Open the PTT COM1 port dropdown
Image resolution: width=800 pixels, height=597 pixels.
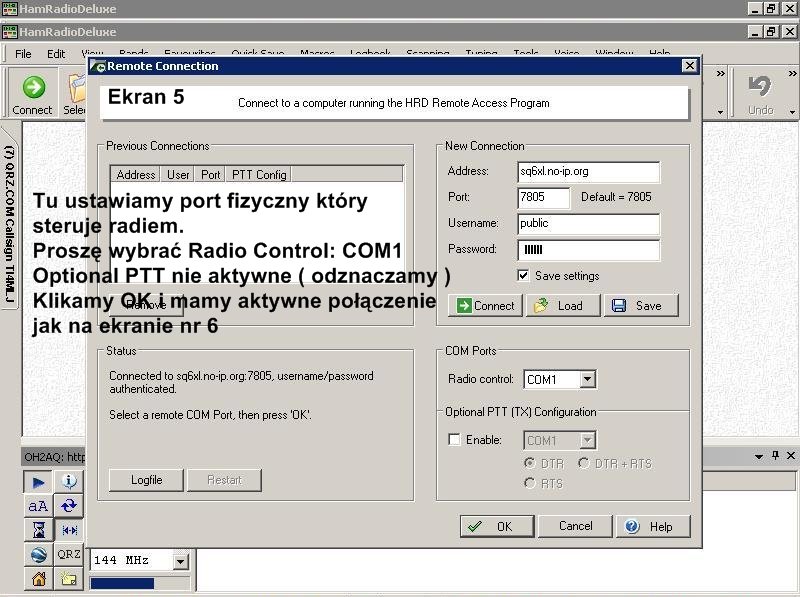click(x=588, y=440)
